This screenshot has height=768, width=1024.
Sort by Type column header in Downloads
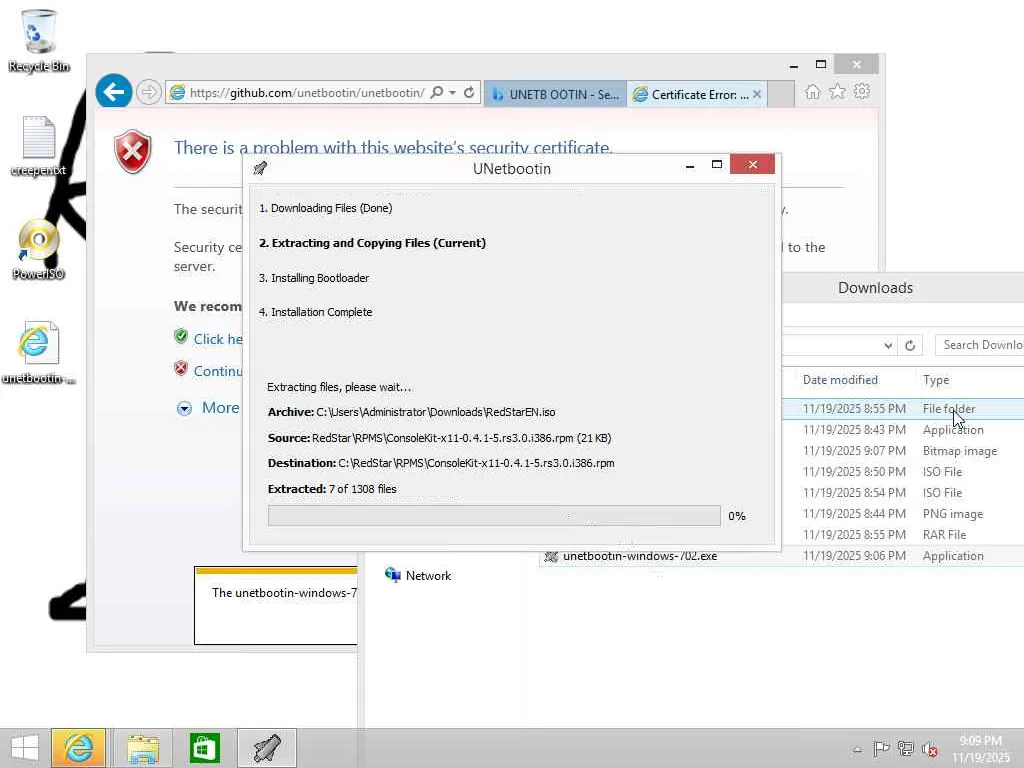(x=936, y=380)
